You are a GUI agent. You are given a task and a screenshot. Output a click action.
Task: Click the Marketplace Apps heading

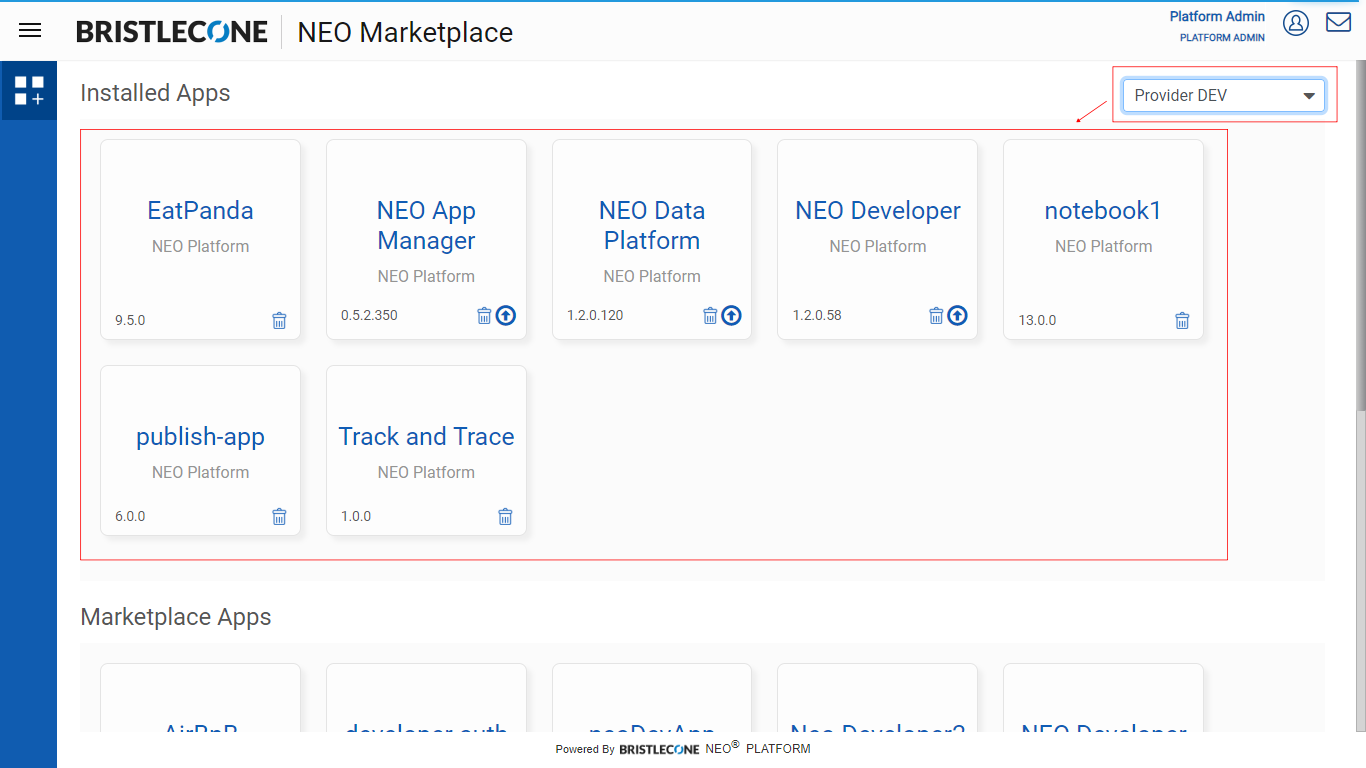[x=176, y=617]
